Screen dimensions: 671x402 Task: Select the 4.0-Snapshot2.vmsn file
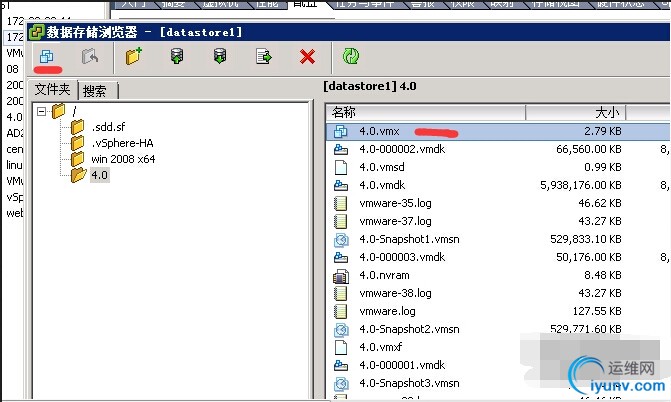click(x=409, y=329)
